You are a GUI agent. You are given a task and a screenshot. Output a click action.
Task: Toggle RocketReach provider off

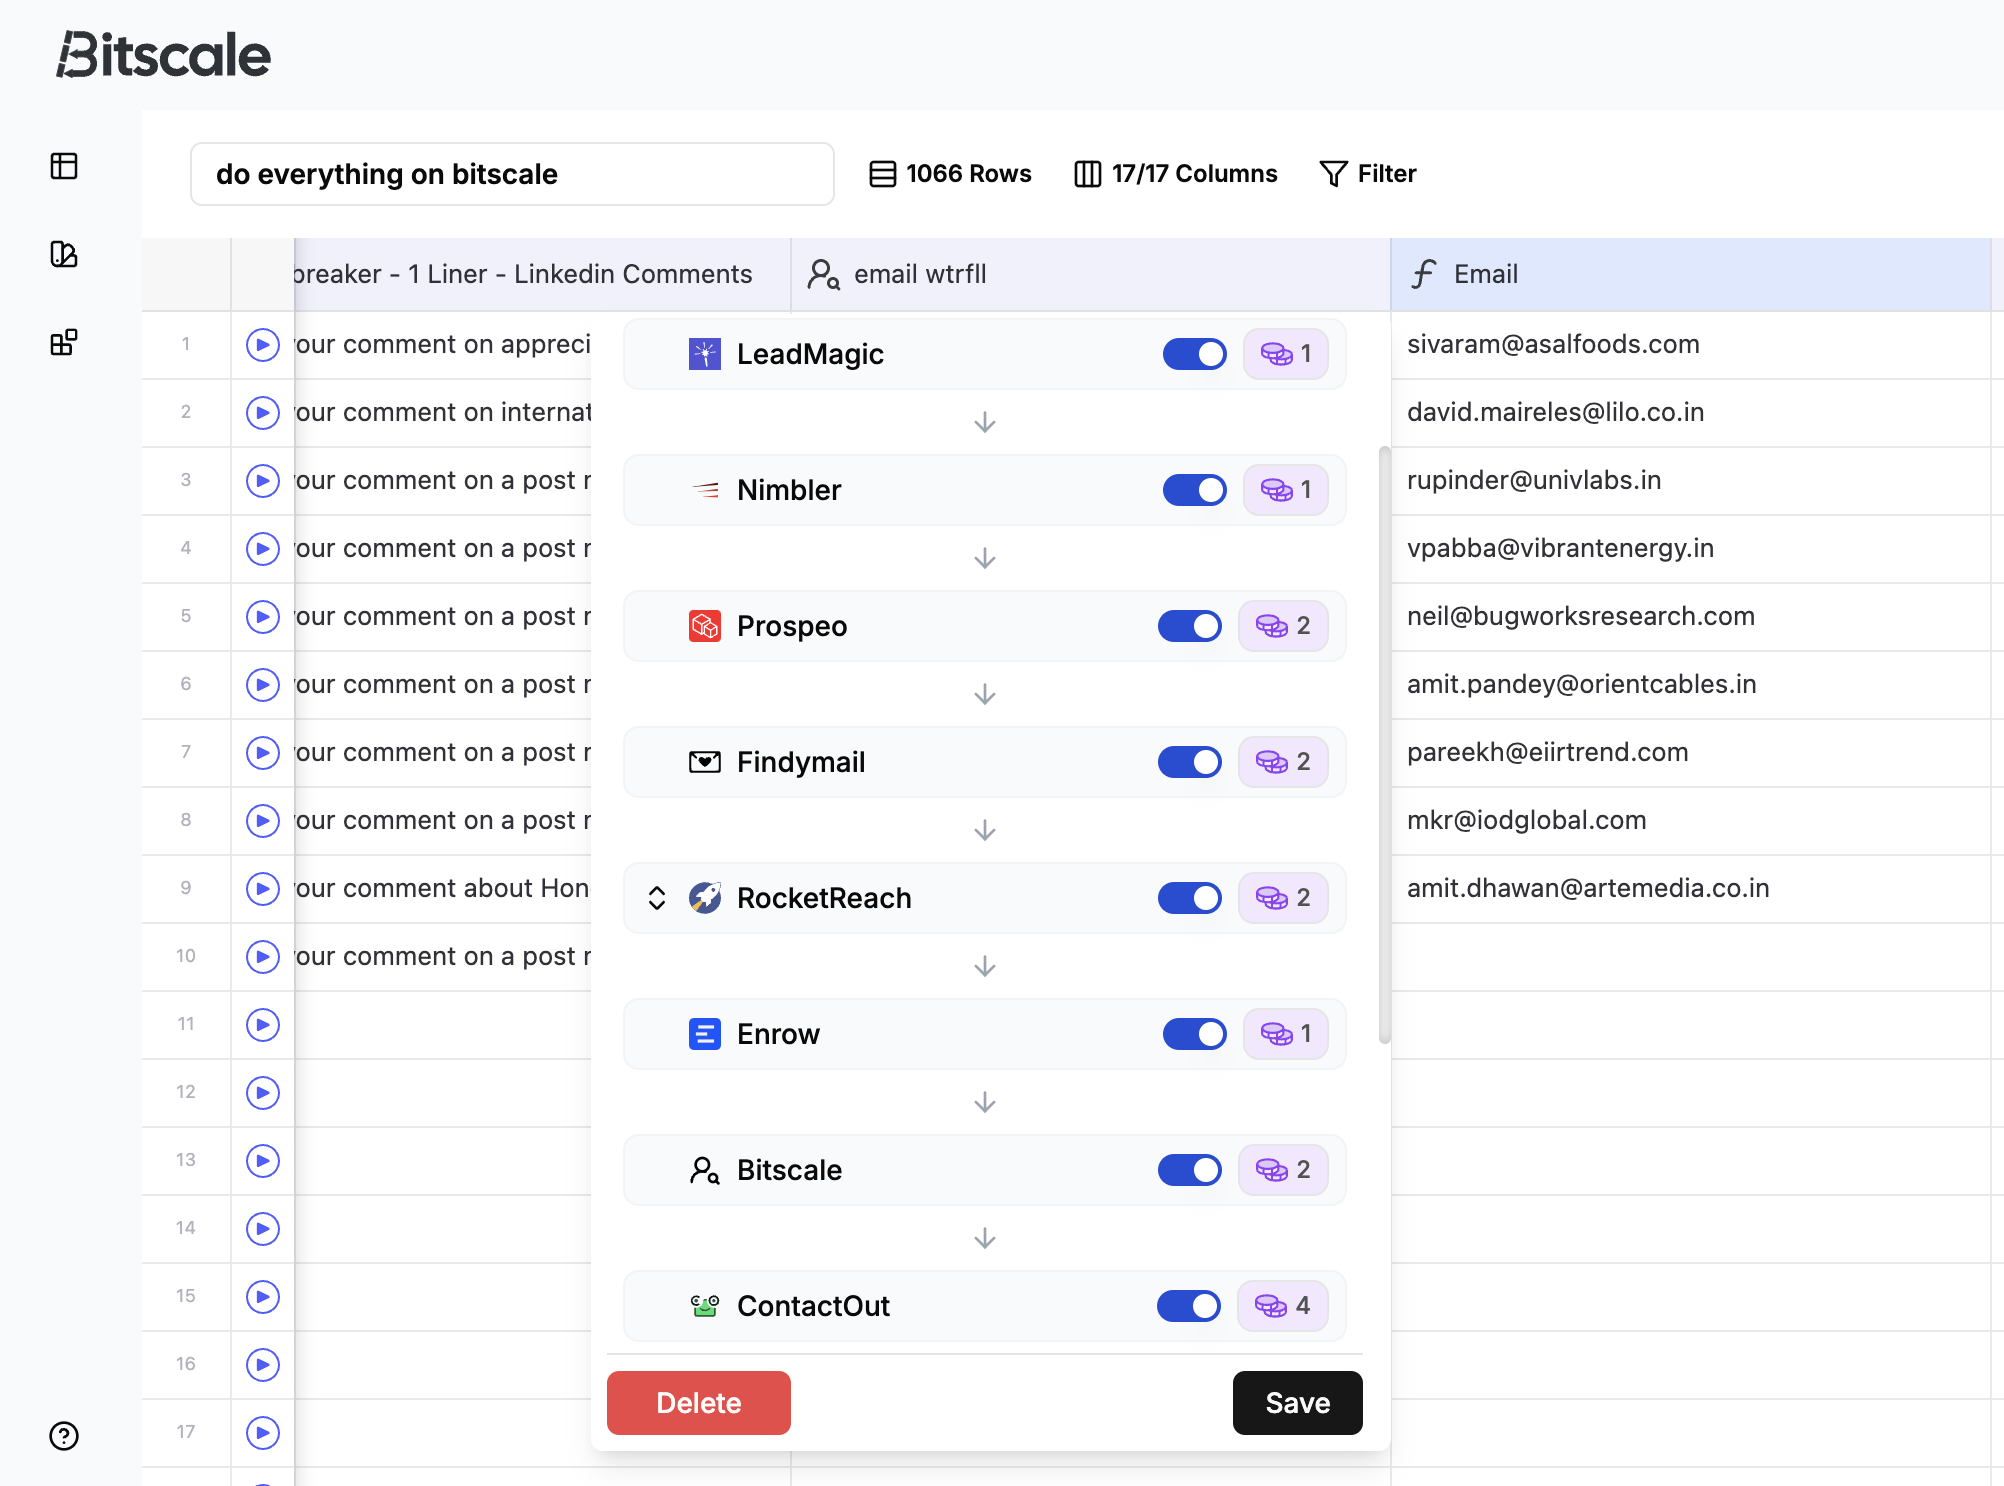1190,898
